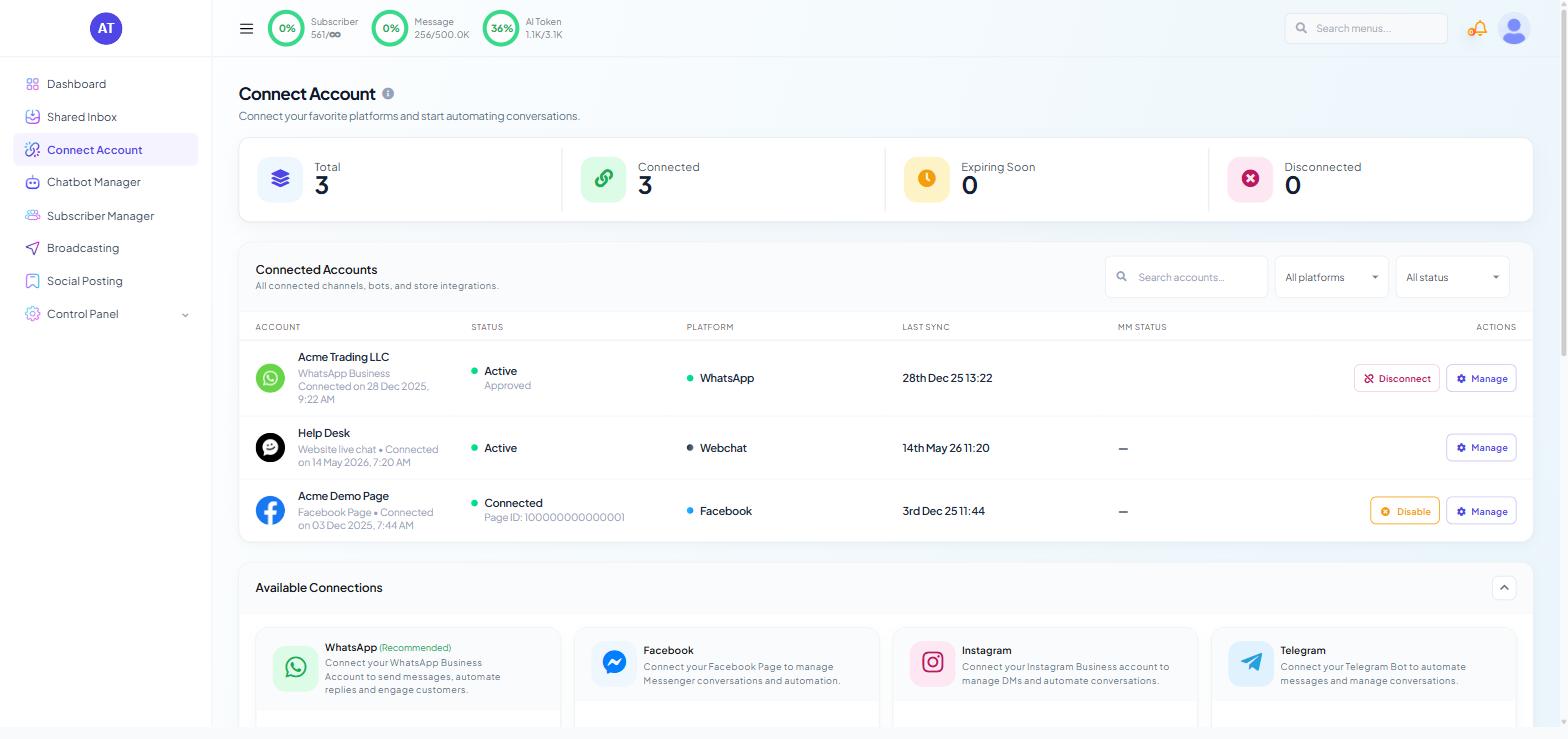The height and width of the screenshot is (739, 1568).
Task: Open Shared Inbox in sidebar
Action: pyautogui.click(x=106, y=117)
